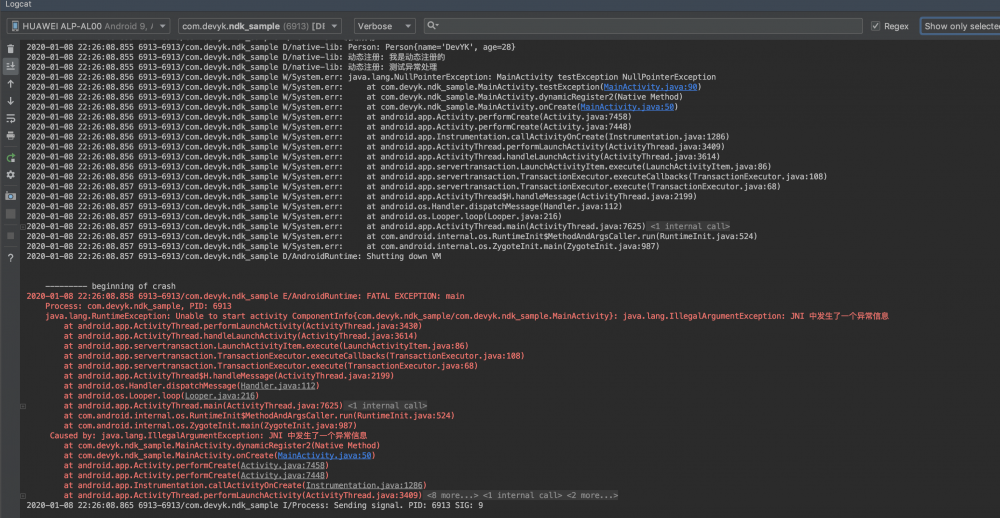1000x518 pixels.
Task: Open the com.devyk.ndk_sample process dropdown
Action: click(260, 26)
